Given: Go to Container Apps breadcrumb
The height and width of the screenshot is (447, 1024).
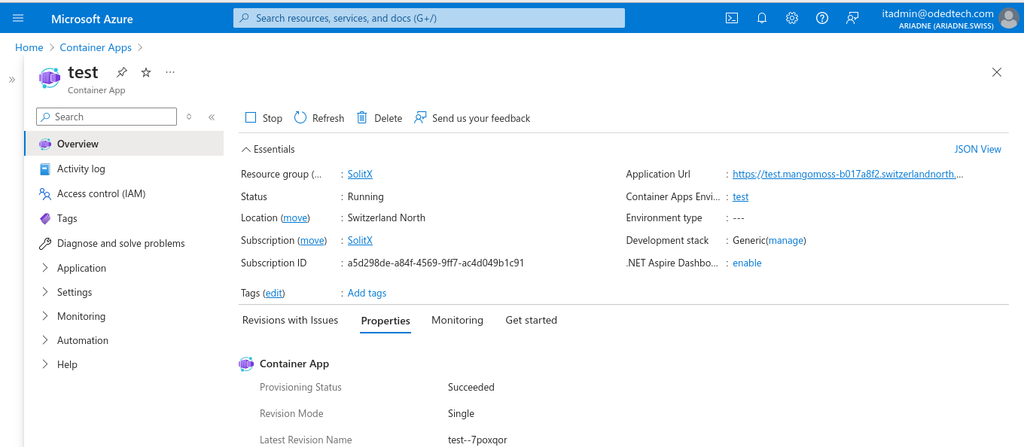Looking at the screenshot, I should pyautogui.click(x=95, y=48).
